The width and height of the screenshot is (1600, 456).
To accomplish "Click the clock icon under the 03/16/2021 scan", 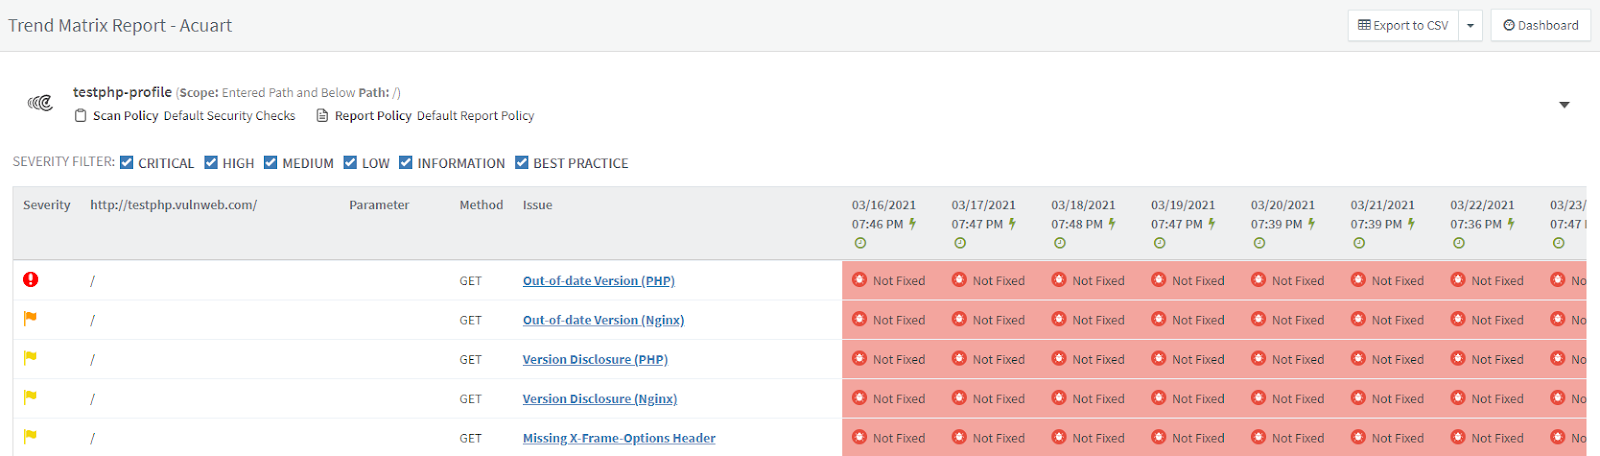I will tap(860, 243).
